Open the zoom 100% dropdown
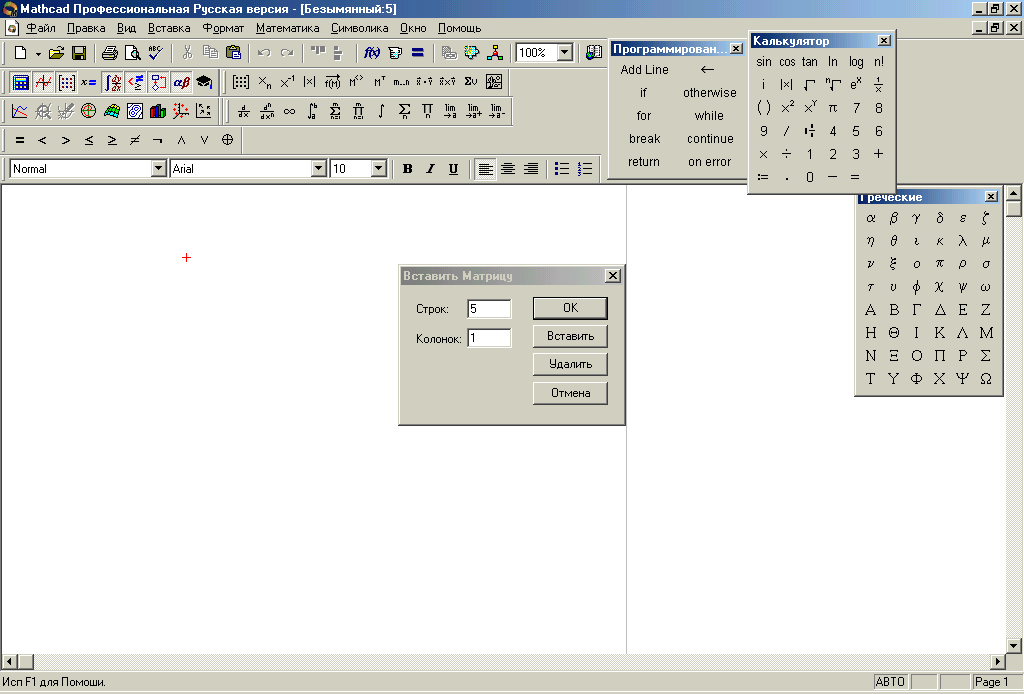The width and height of the screenshot is (1024, 694). (x=565, y=52)
